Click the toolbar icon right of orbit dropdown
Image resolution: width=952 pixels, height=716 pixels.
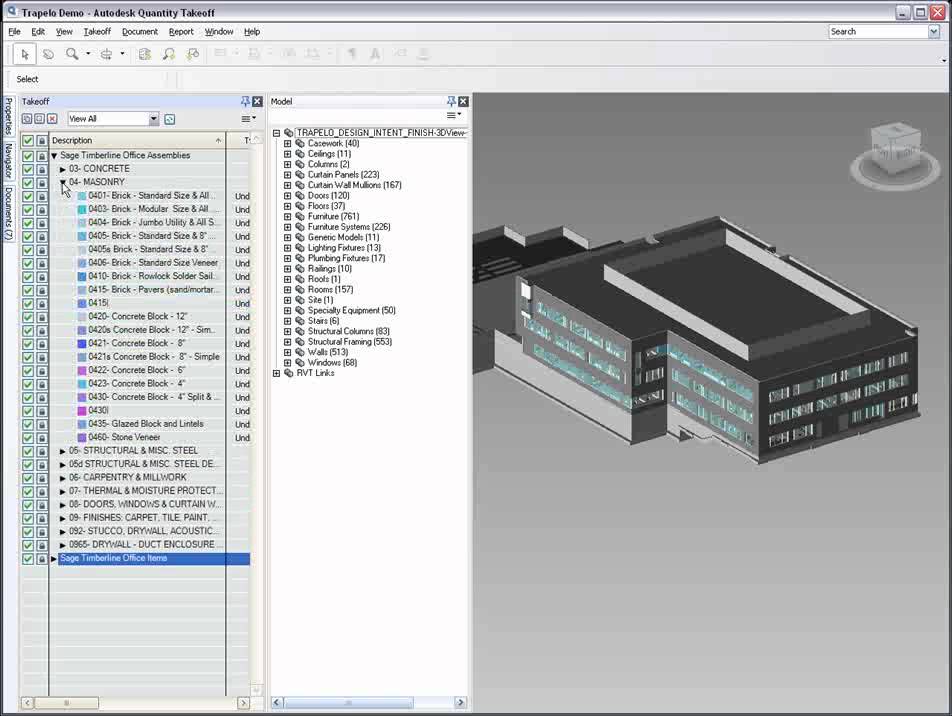(x=144, y=54)
